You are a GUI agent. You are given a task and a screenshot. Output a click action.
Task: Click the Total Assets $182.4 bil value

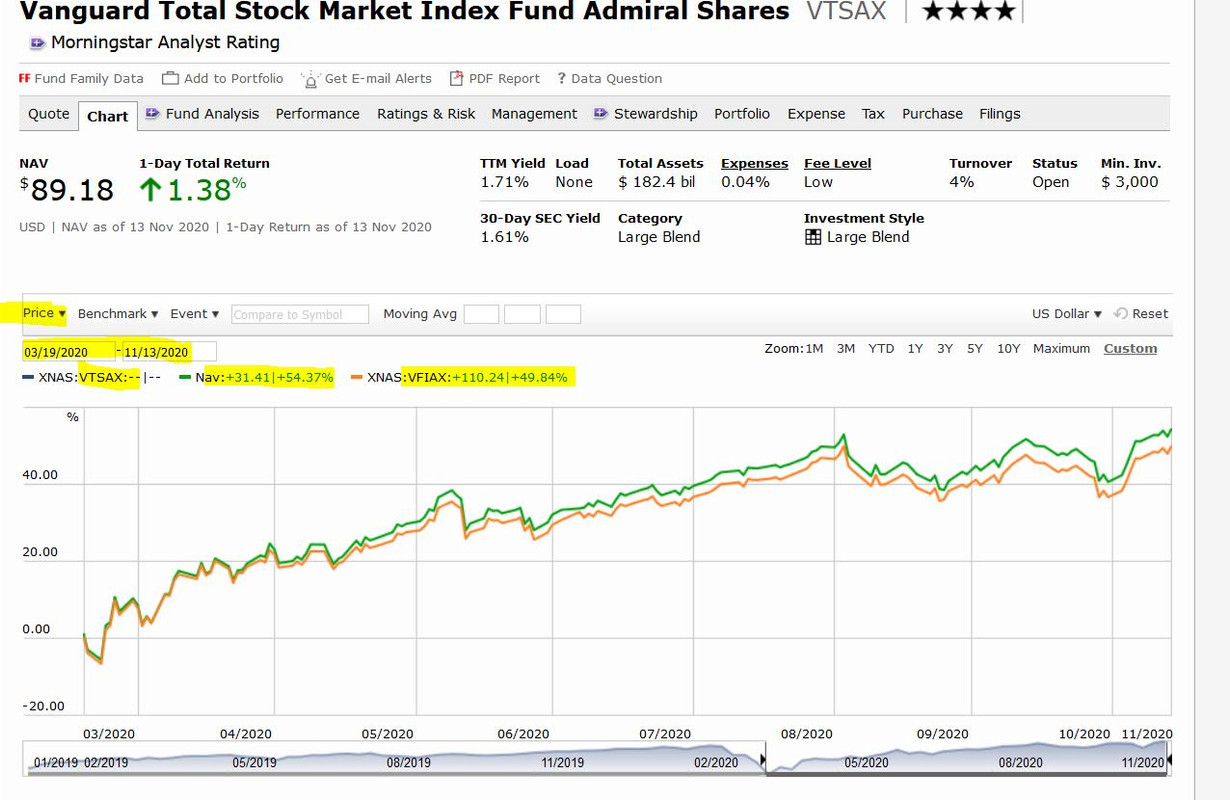656,182
